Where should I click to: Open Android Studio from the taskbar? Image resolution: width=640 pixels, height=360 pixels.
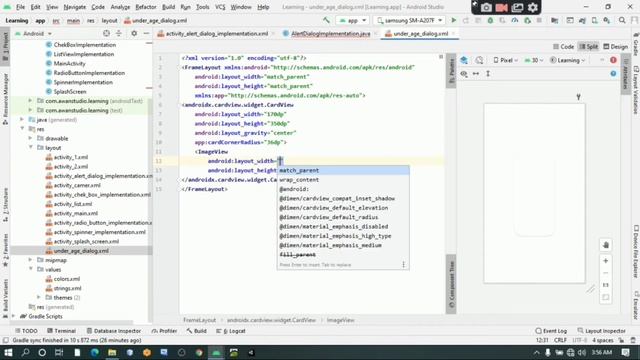click(216, 353)
